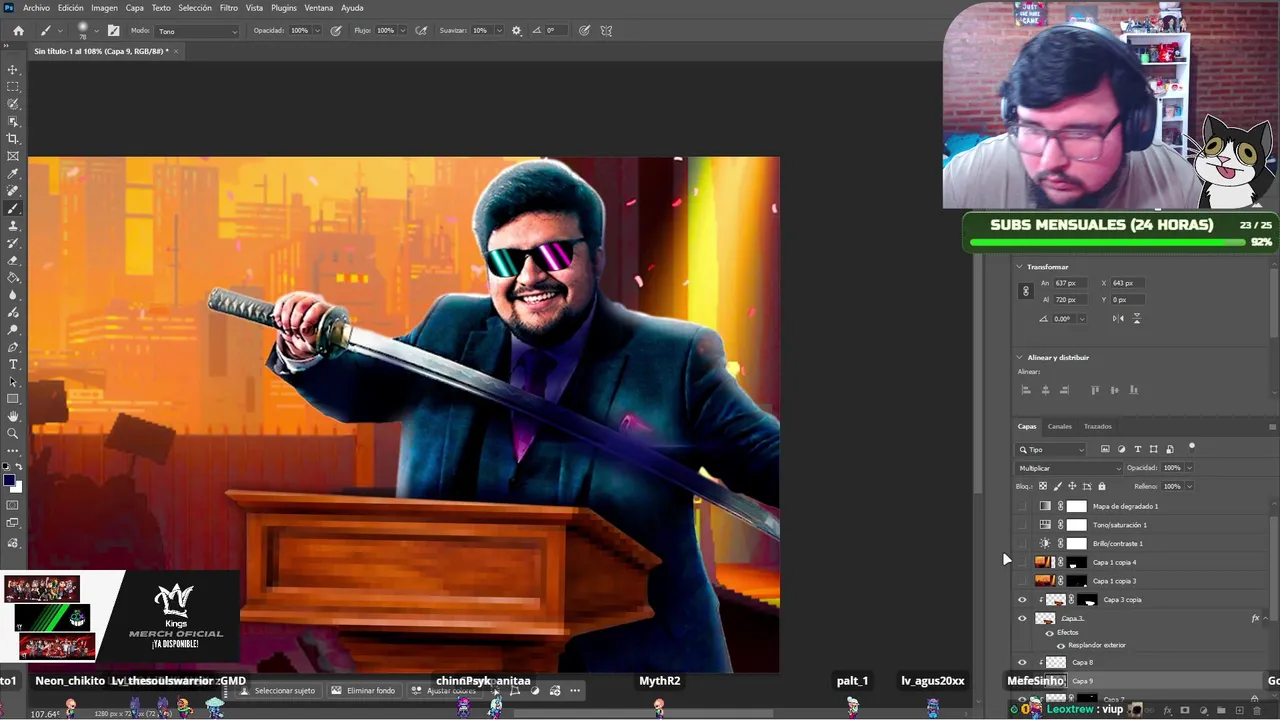The height and width of the screenshot is (720, 1280).
Task: Open the Archivo menu
Action: 36,8
